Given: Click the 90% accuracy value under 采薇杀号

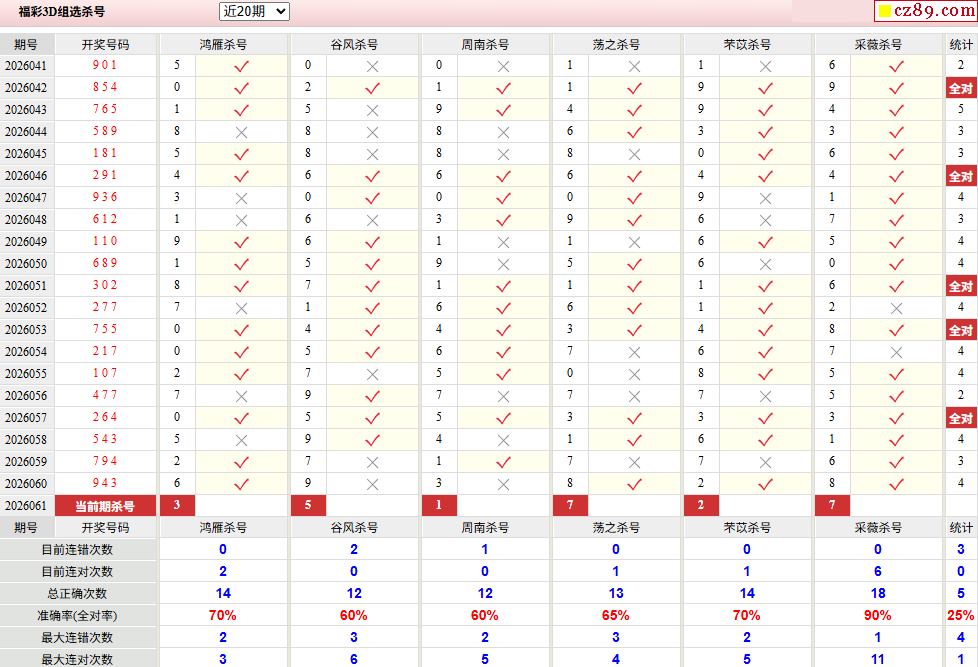Looking at the screenshot, I should click(878, 616).
